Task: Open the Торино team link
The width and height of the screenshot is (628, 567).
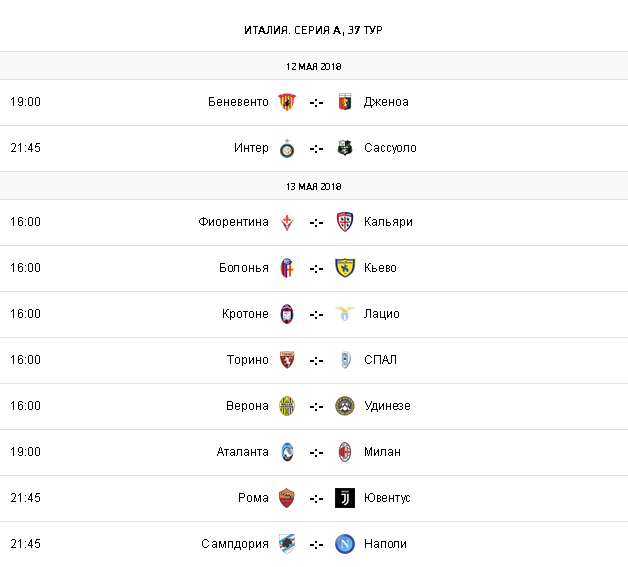Action: pos(247,360)
